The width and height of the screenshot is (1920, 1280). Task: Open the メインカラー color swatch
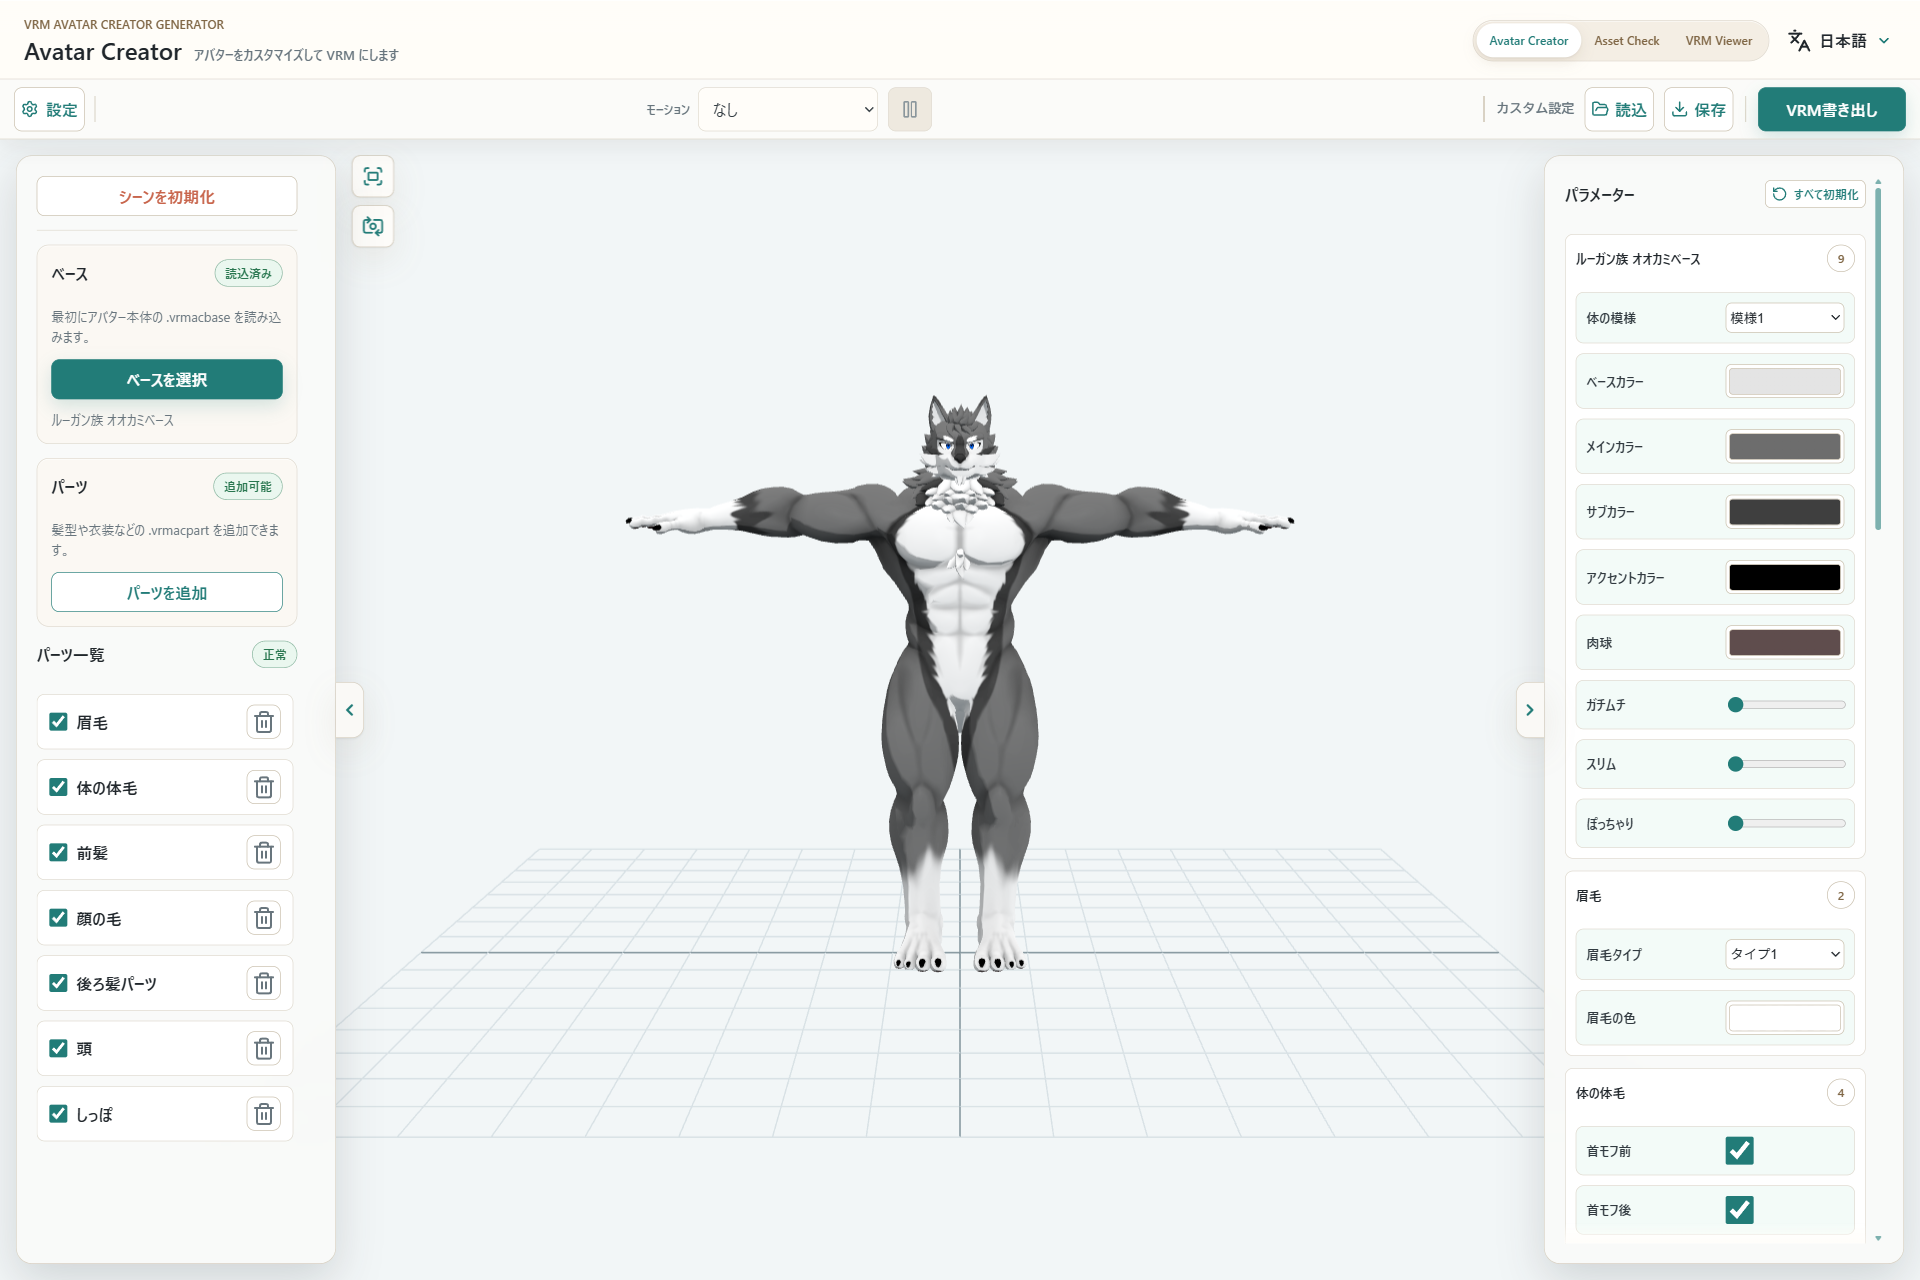(1785, 447)
